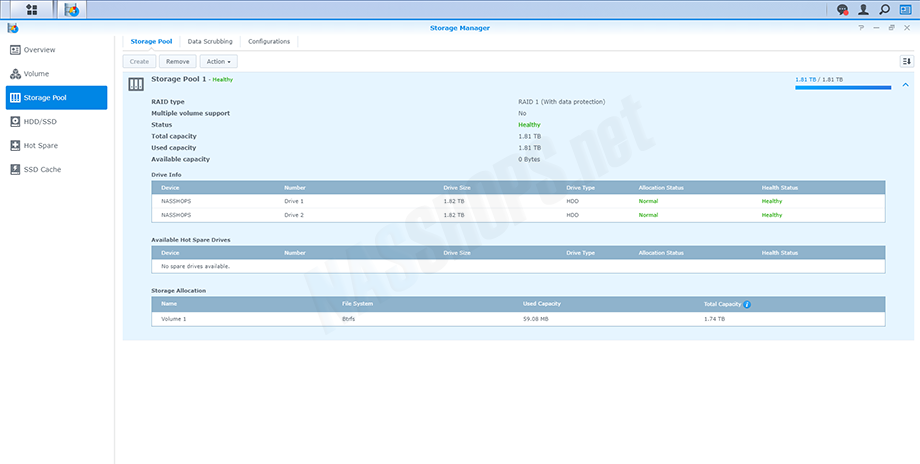The height and width of the screenshot is (464, 920).
Task: Click the search magnifier icon
Action: coord(884,9)
